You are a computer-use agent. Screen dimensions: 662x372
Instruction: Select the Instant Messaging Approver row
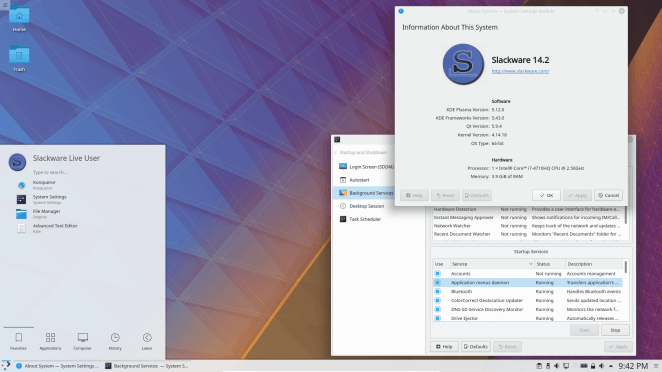click(x=527, y=217)
